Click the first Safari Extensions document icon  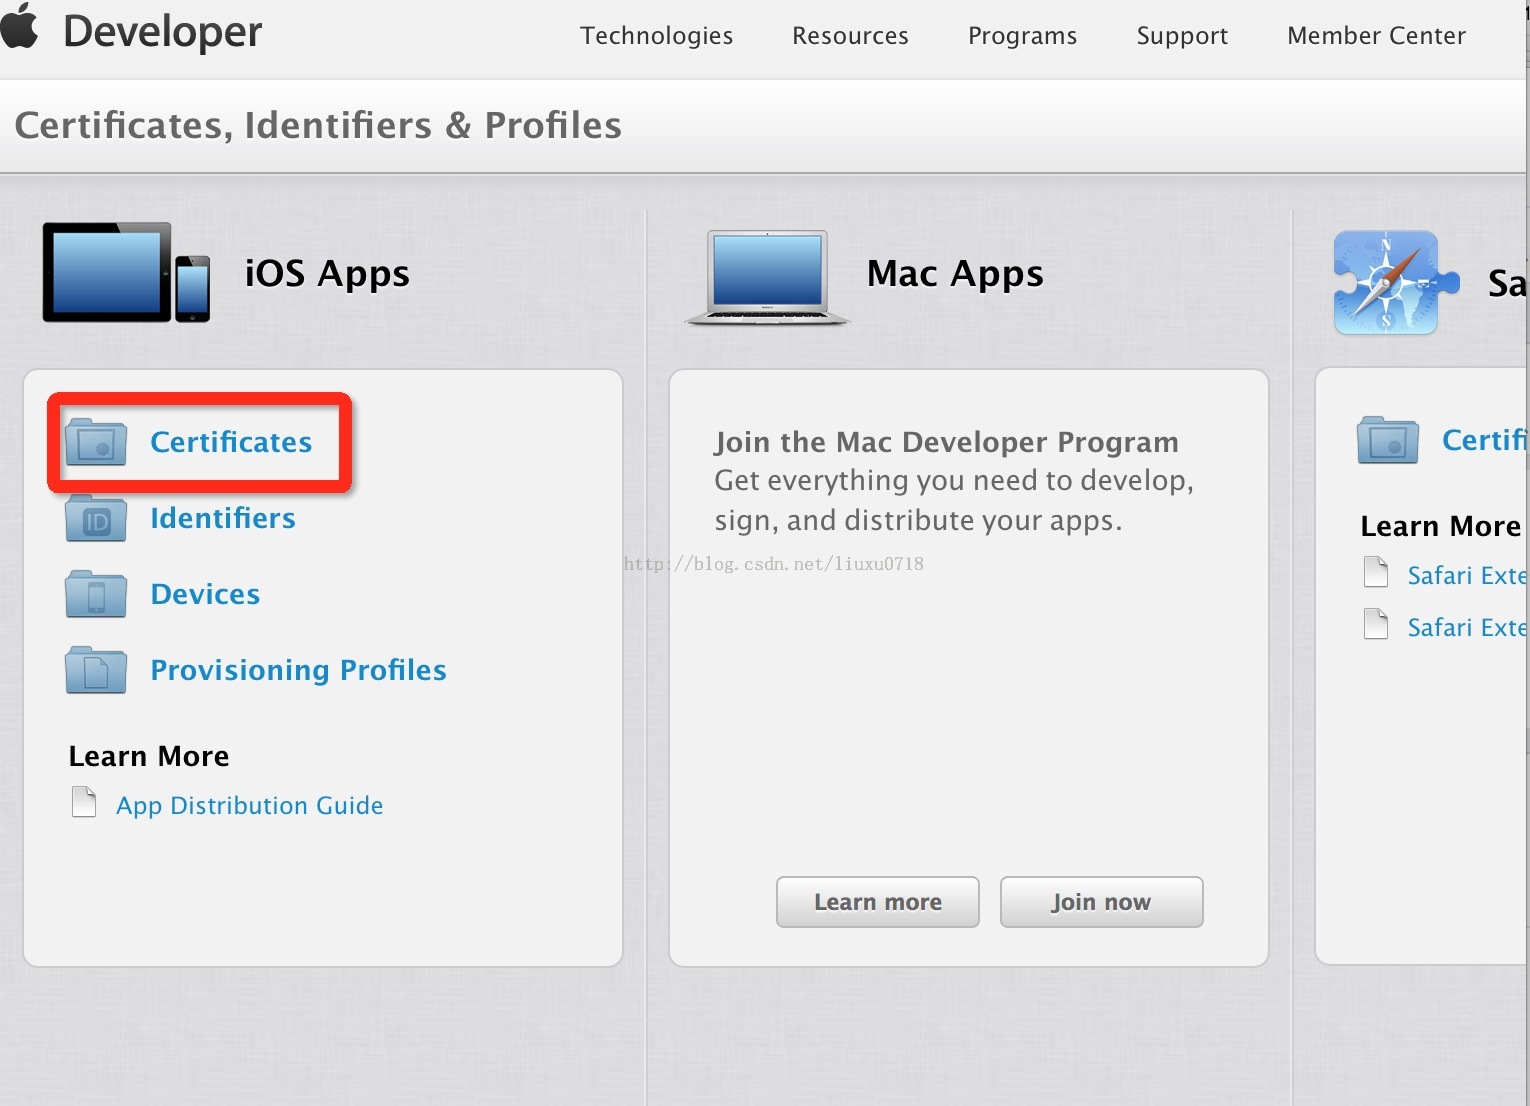[1376, 572]
